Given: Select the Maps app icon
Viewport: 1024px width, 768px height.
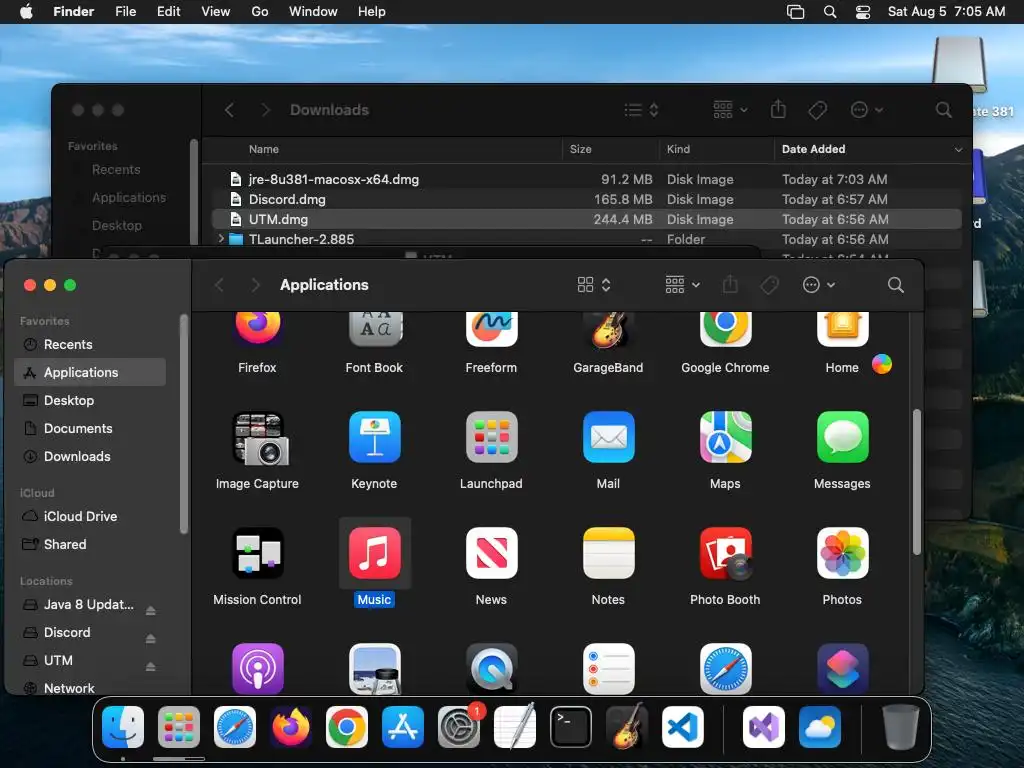Looking at the screenshot, I should [725, 437].
